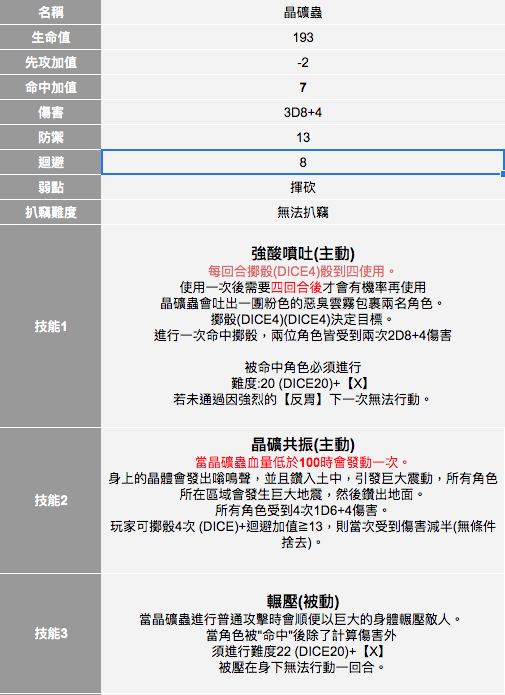Click the 晶礦蟲 name value cell

click(x=303, y=12)
